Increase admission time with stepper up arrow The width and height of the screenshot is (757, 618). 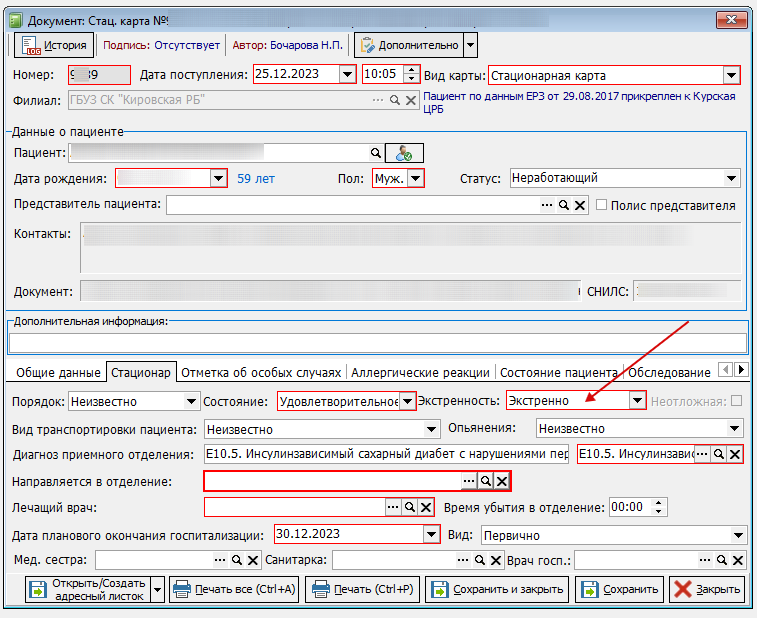(x=411, y=70)
